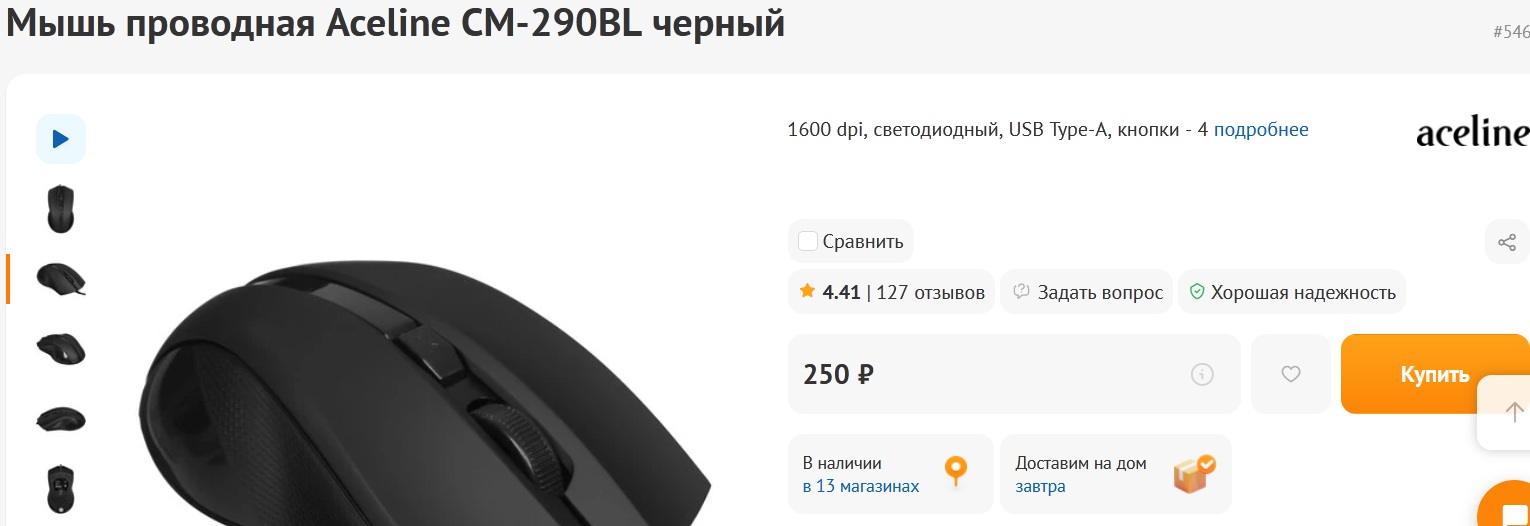Click the delivery box icon

[1194, 473]
